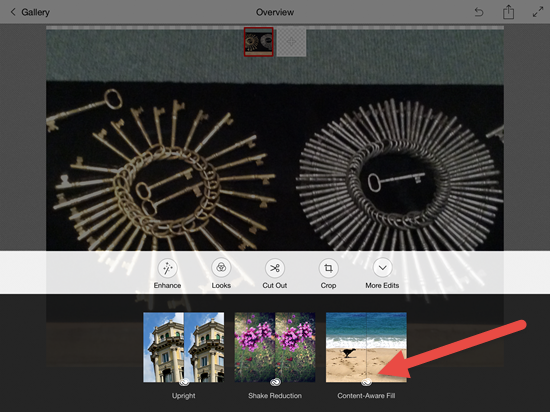Viewport: 550px width, 412px height.
Task: Open the share export icon
Action: [508, 12]
